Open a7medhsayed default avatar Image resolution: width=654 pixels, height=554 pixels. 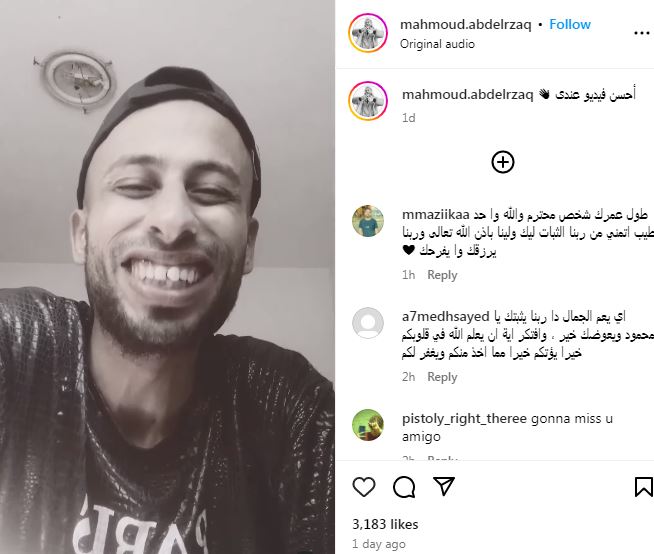pyautogui.click(x=368, y=323)
